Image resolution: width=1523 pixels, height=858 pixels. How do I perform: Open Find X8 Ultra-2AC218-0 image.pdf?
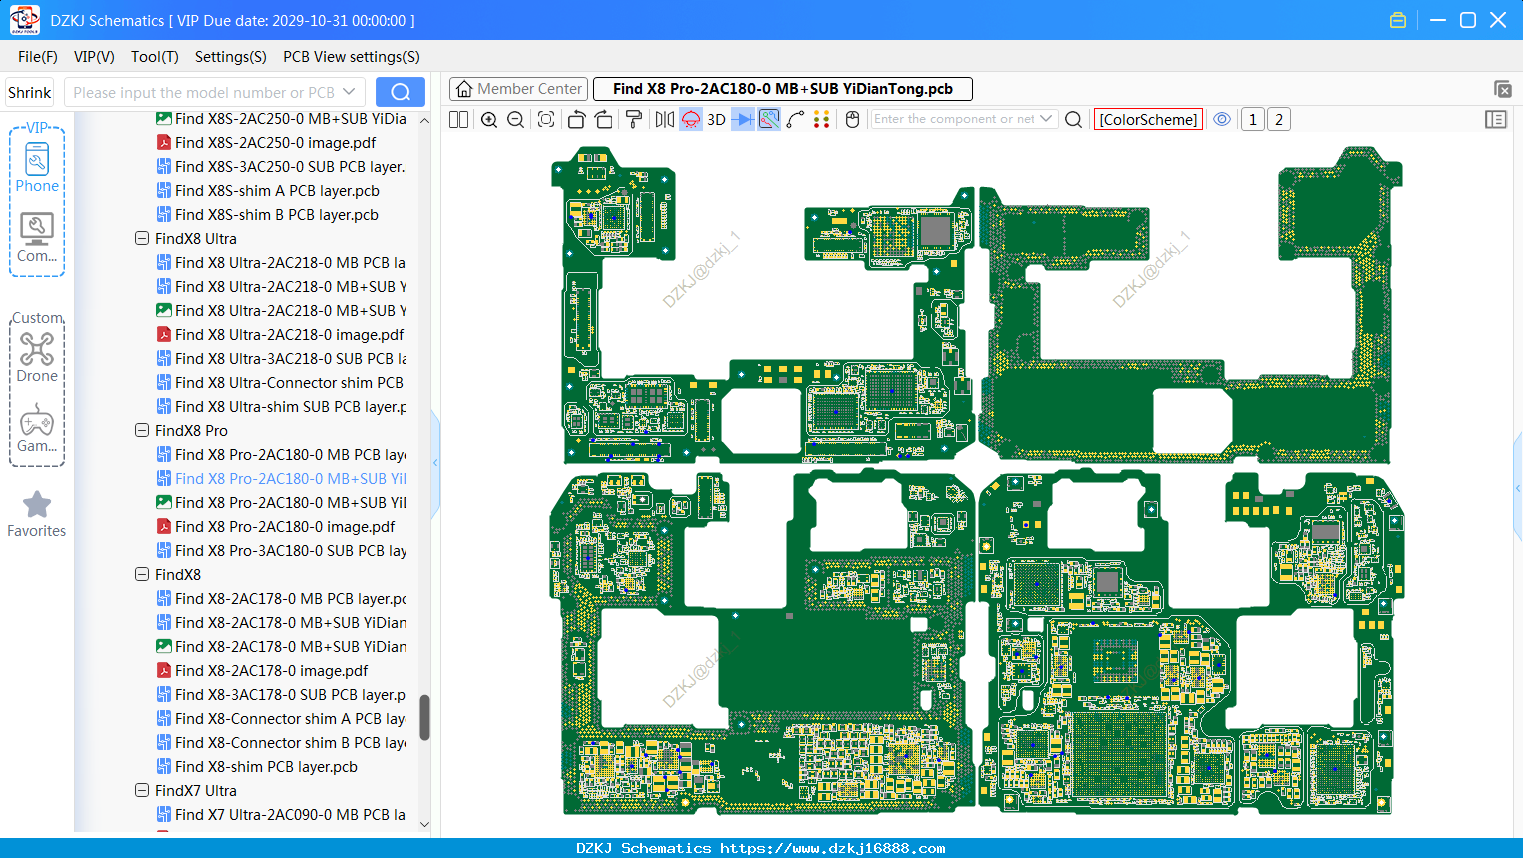280,335
